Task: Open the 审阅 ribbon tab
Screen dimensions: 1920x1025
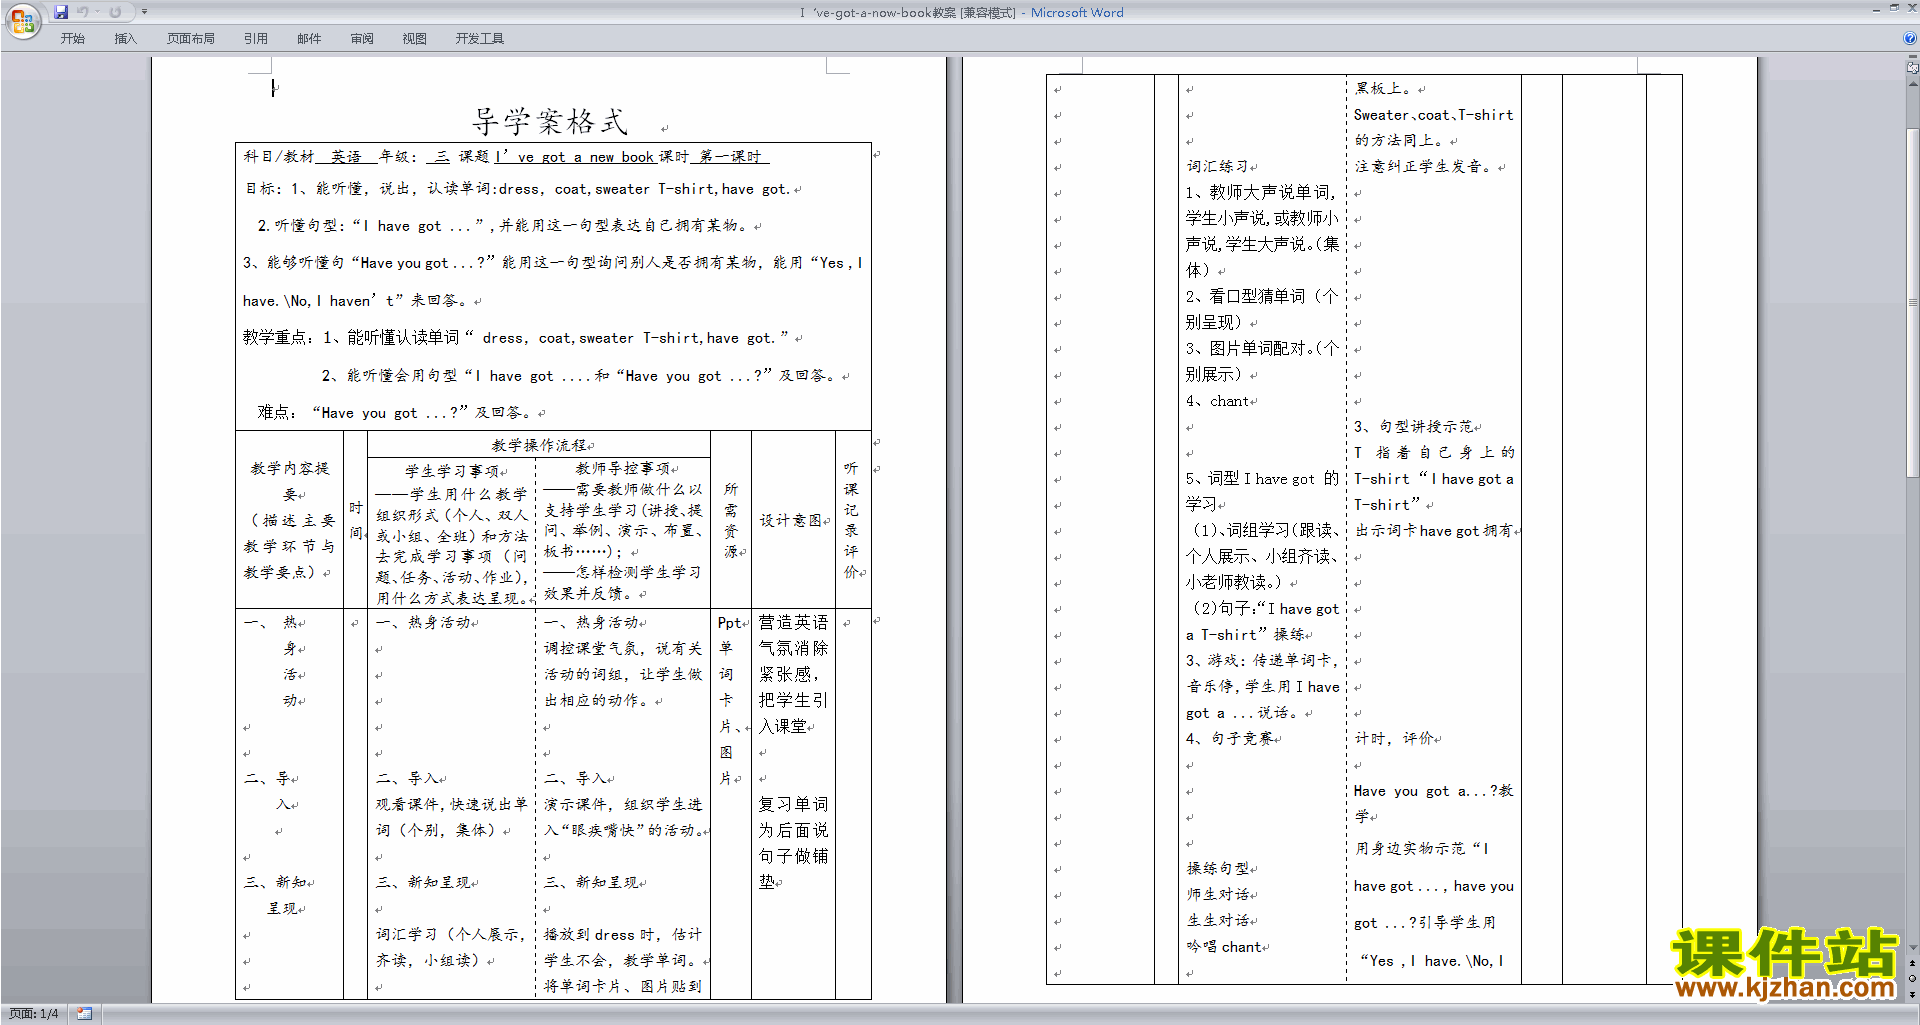Action: [362, 38]
